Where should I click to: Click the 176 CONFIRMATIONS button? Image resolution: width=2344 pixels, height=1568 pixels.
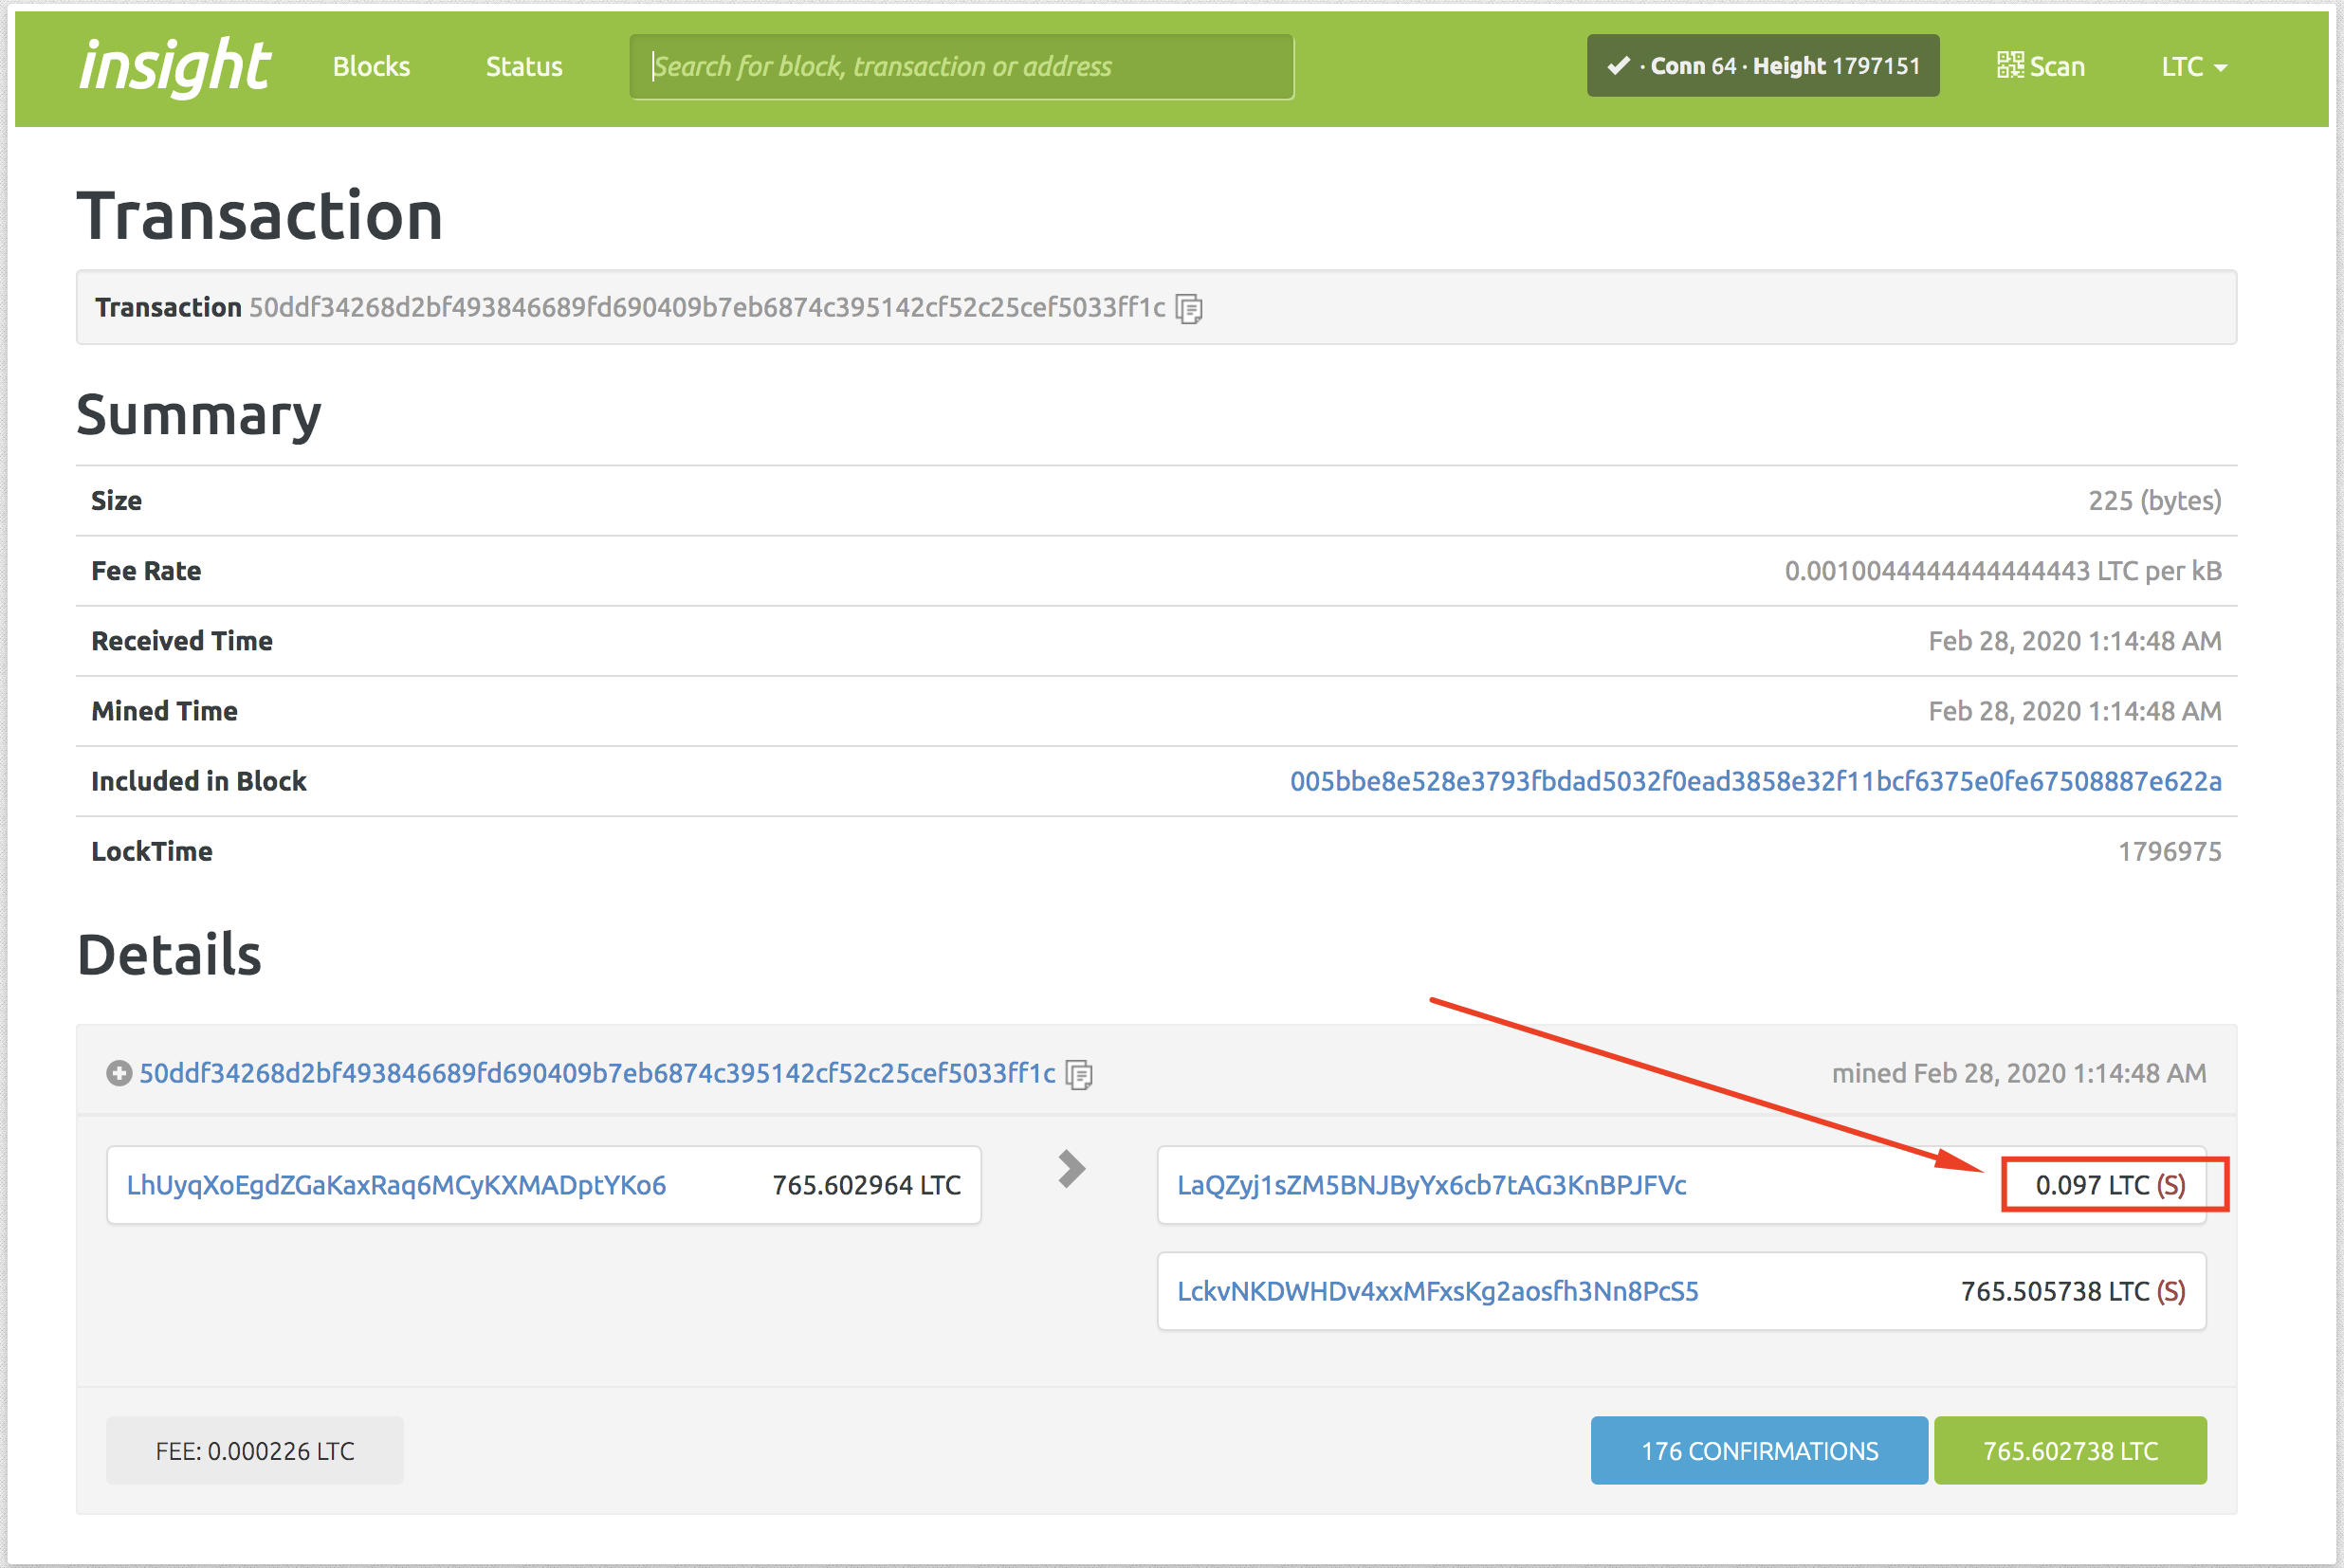pyautogui.click(x=1759, y=1451)
